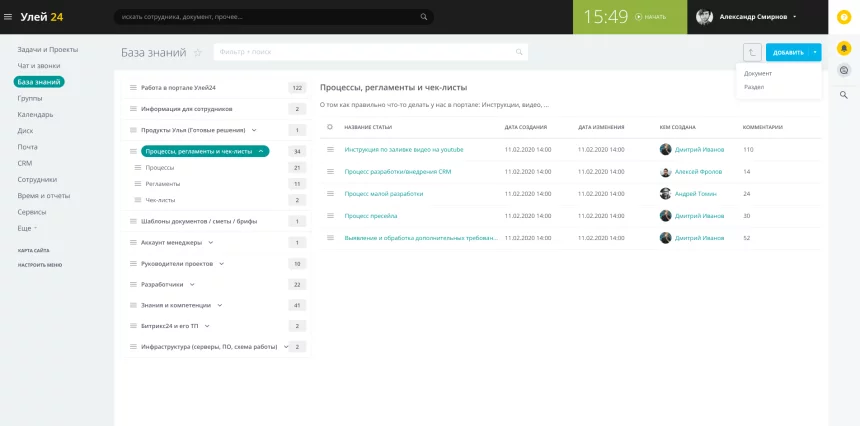
Task: Click the yellow help question mark icon
Action: click(844, 17)
